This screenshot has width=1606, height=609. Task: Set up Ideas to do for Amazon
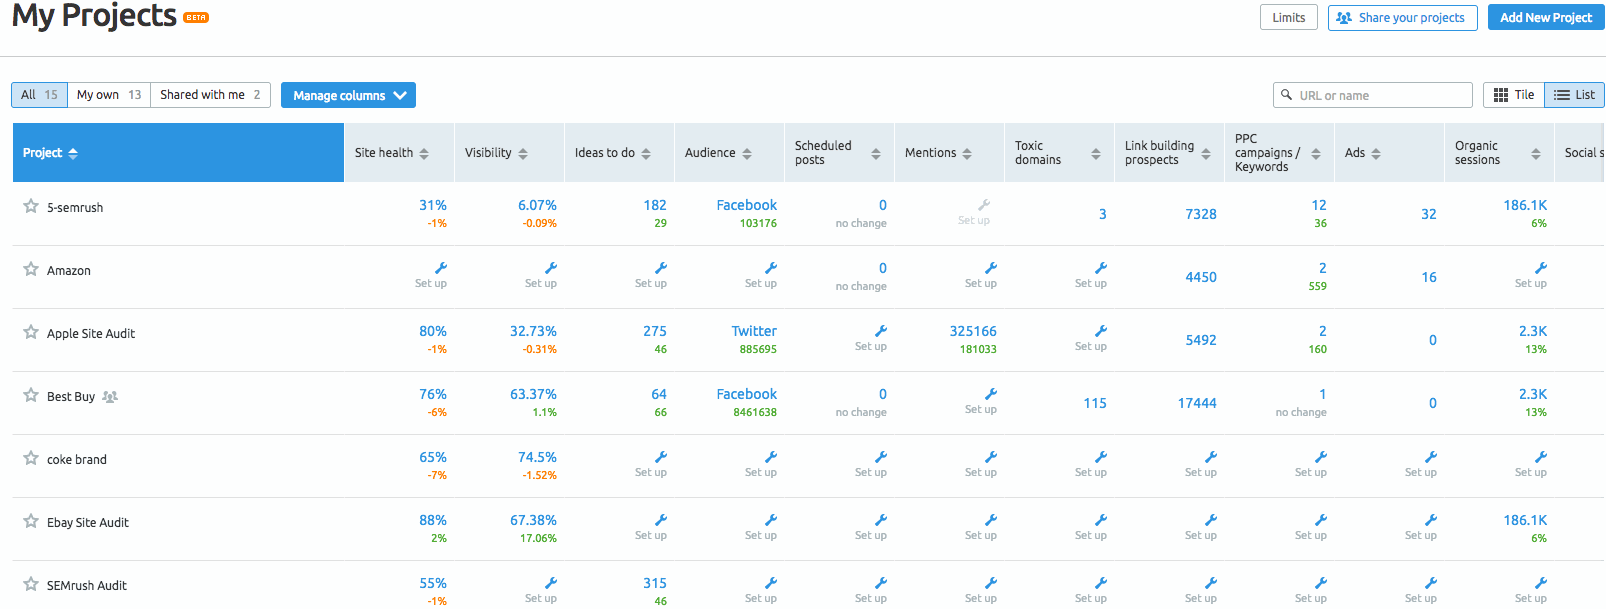click(x=652, y=275)
